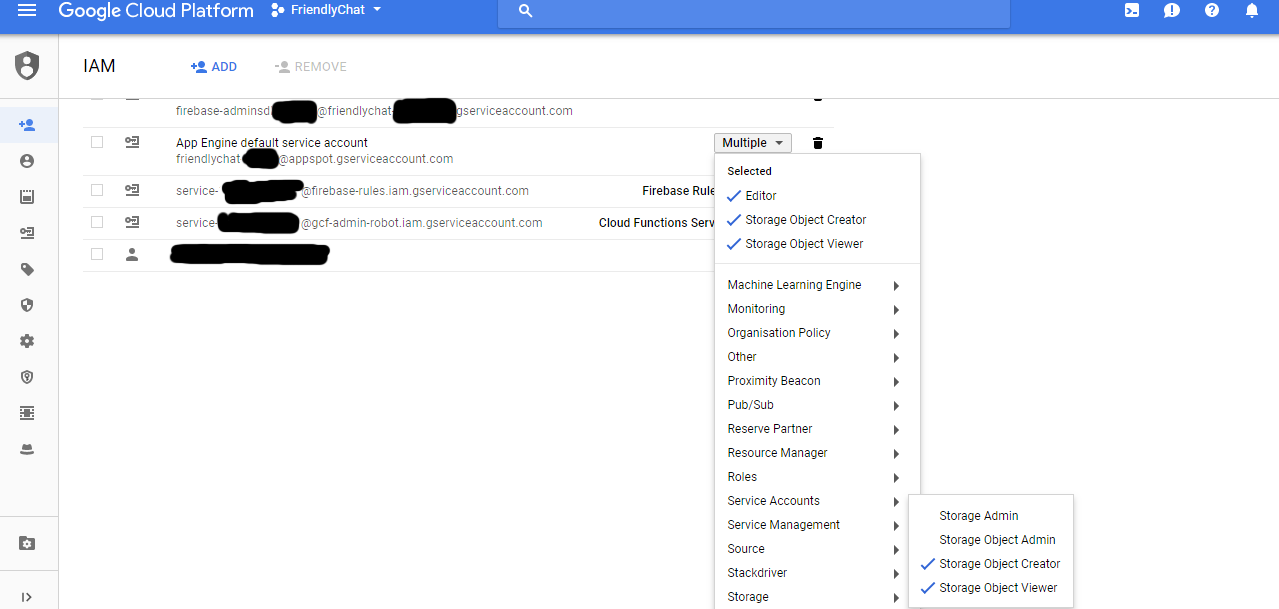
Task: Select Storage Admin role
Action: pos(990,516)
